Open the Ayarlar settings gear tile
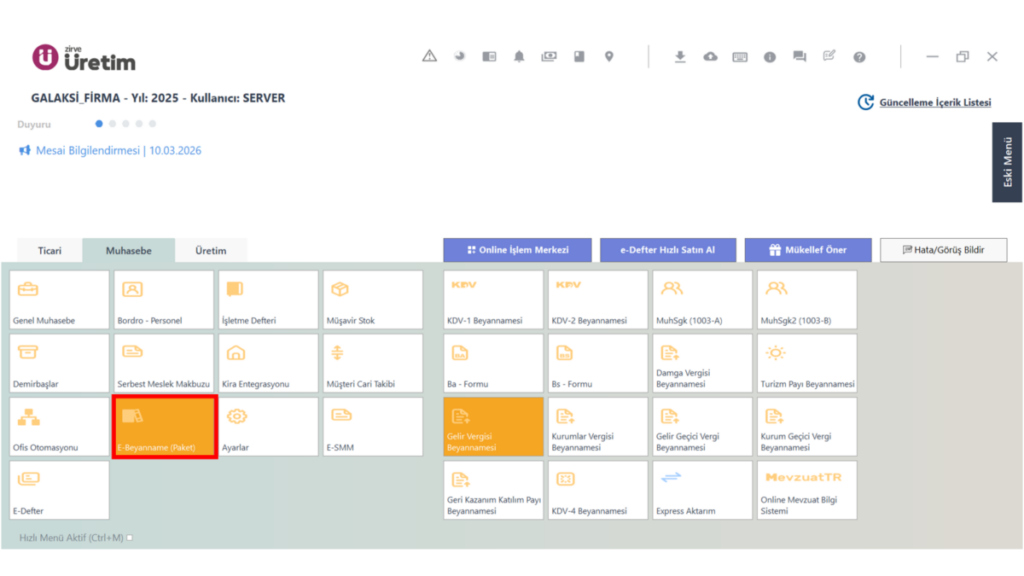 (268, 426)
